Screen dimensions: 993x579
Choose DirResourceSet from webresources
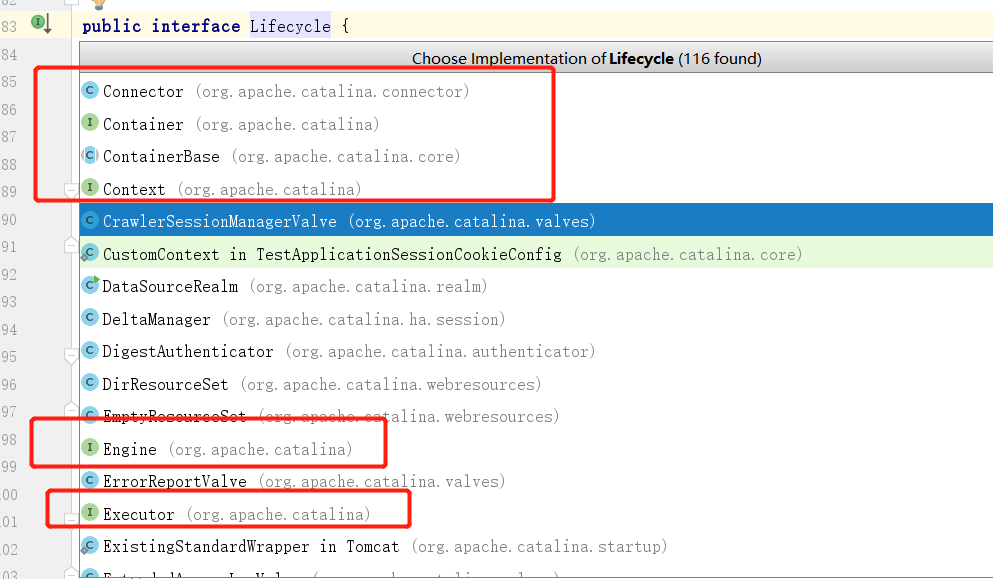click(x=536, y=384)
